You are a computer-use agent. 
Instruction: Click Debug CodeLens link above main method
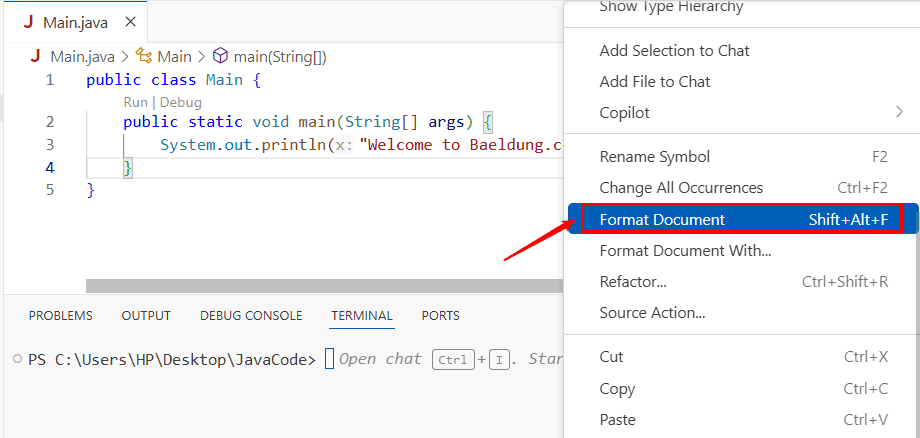181,102
